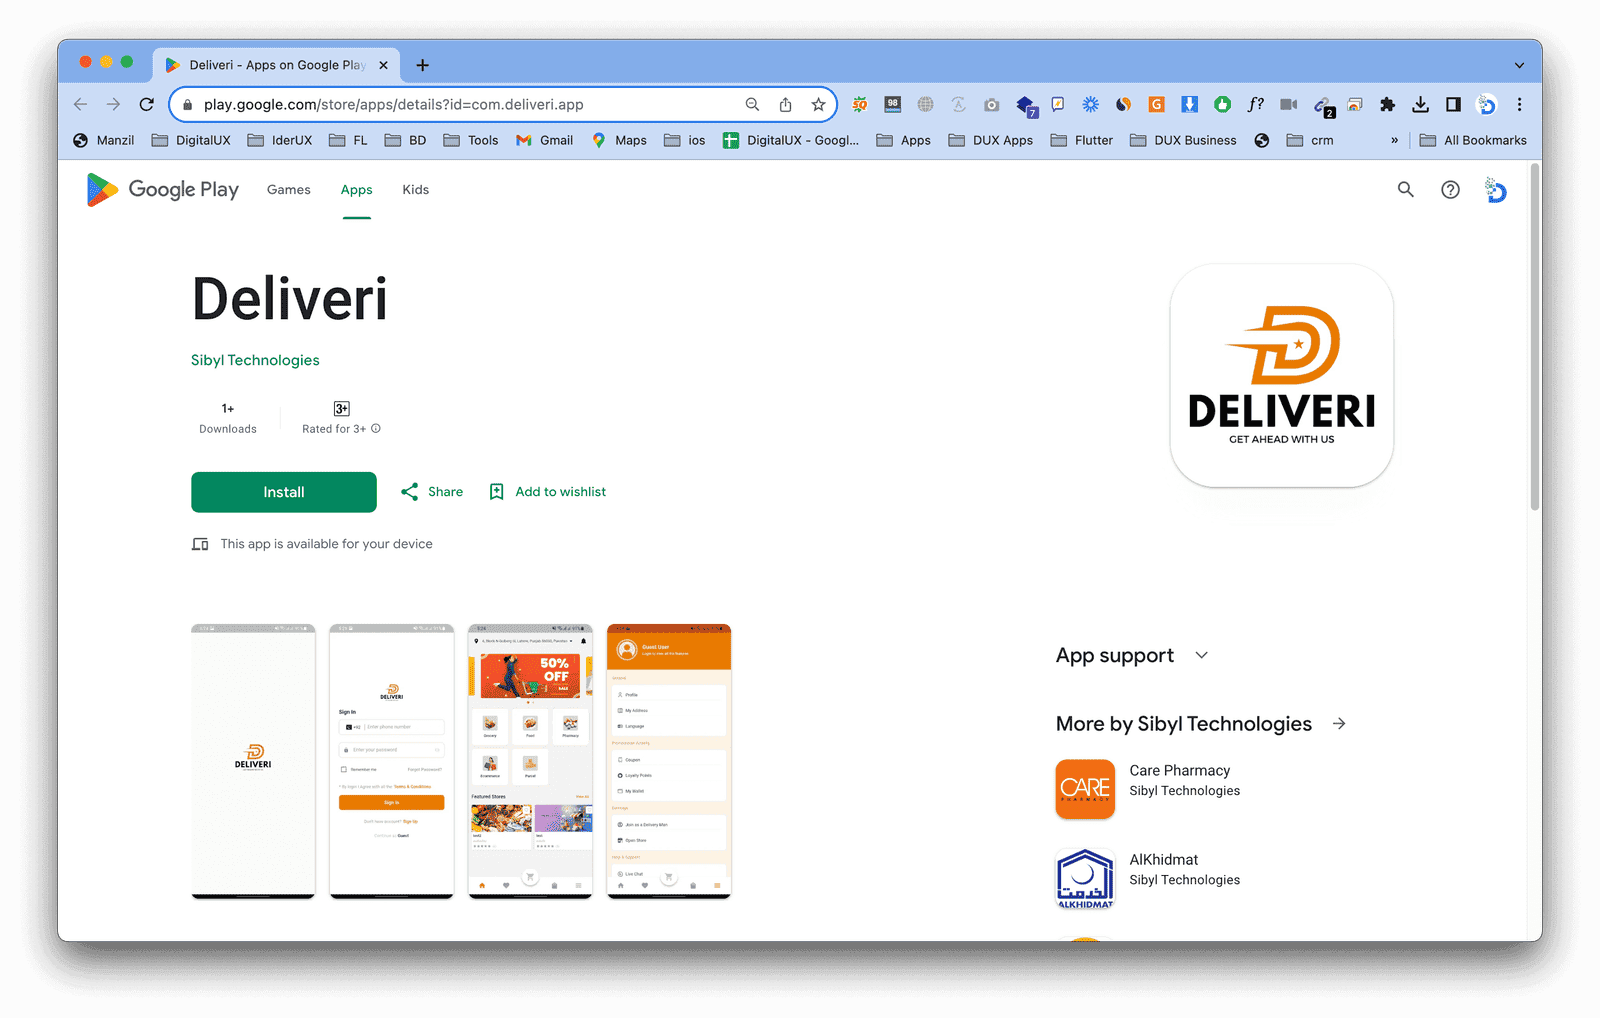This screenshot has height=1018, width=1600.
Task: Expand the App support section
Action: click(x=1202, y=655)
